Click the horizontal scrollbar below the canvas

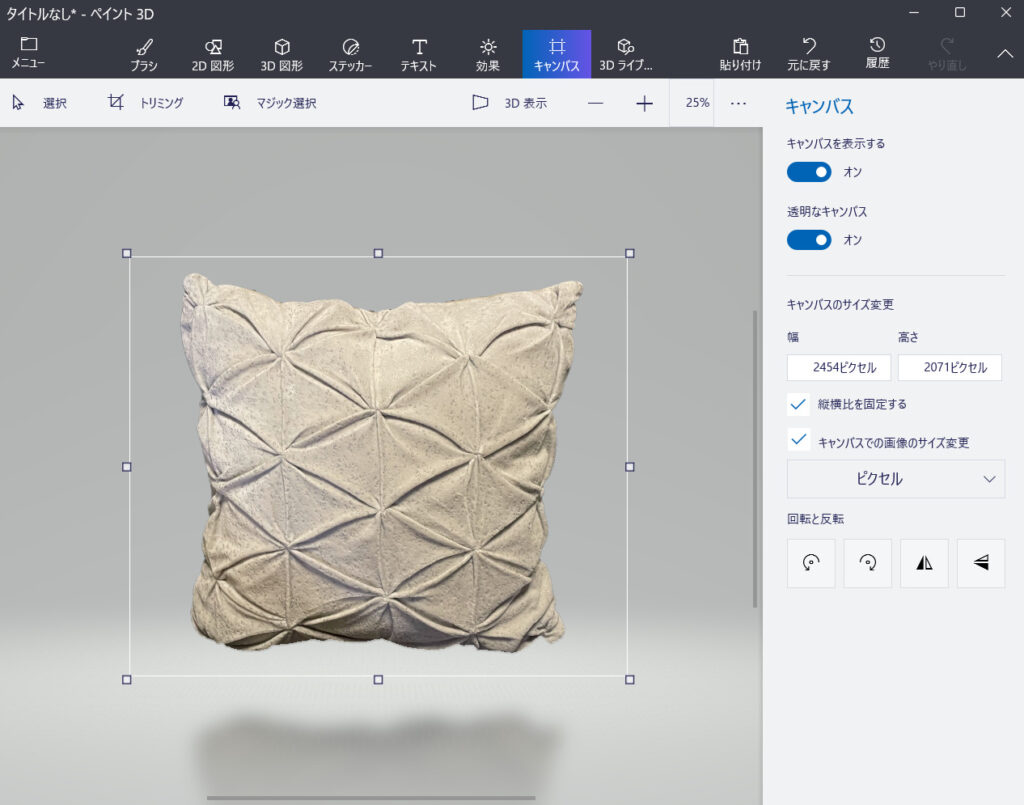coord(371,798)
